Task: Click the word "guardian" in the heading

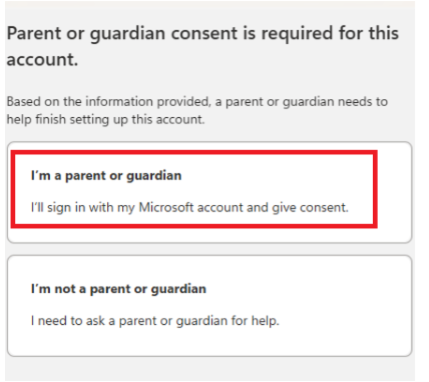Action: point(128,34)
